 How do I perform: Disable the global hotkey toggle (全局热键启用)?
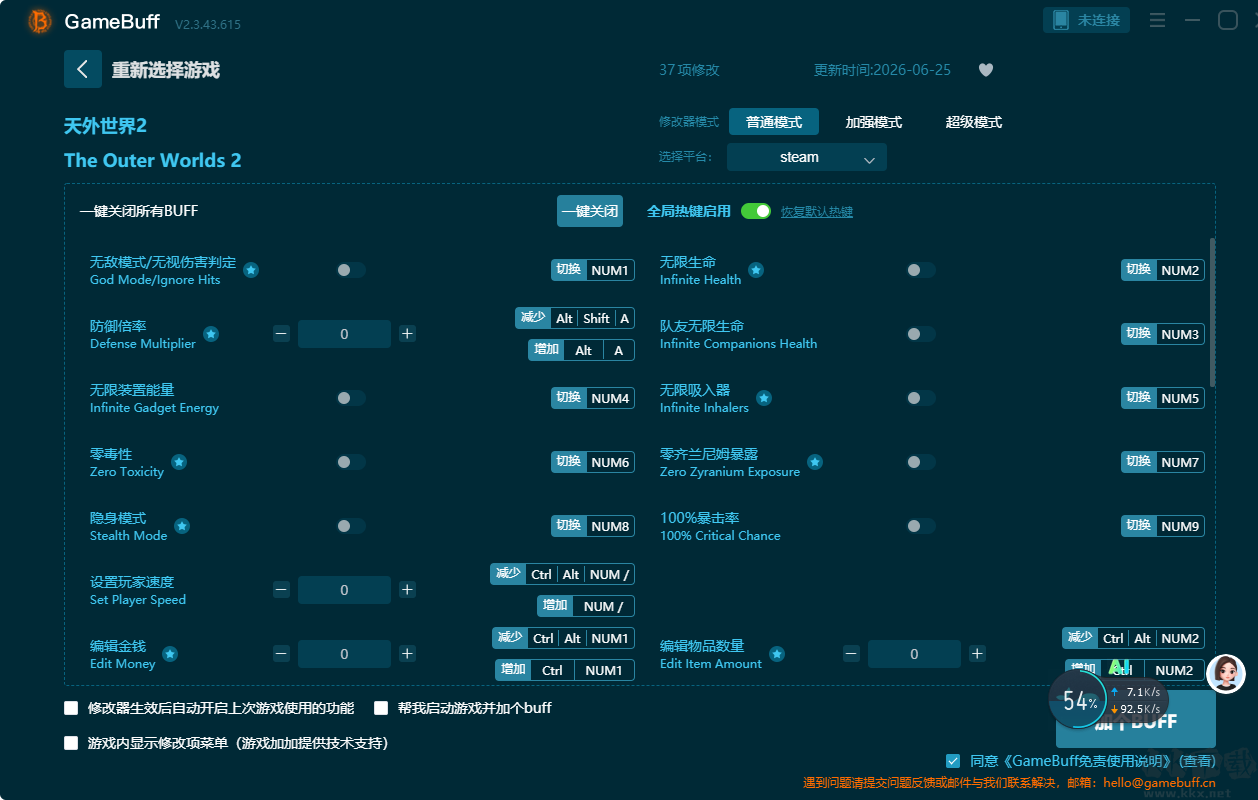[x=756, y=211]
